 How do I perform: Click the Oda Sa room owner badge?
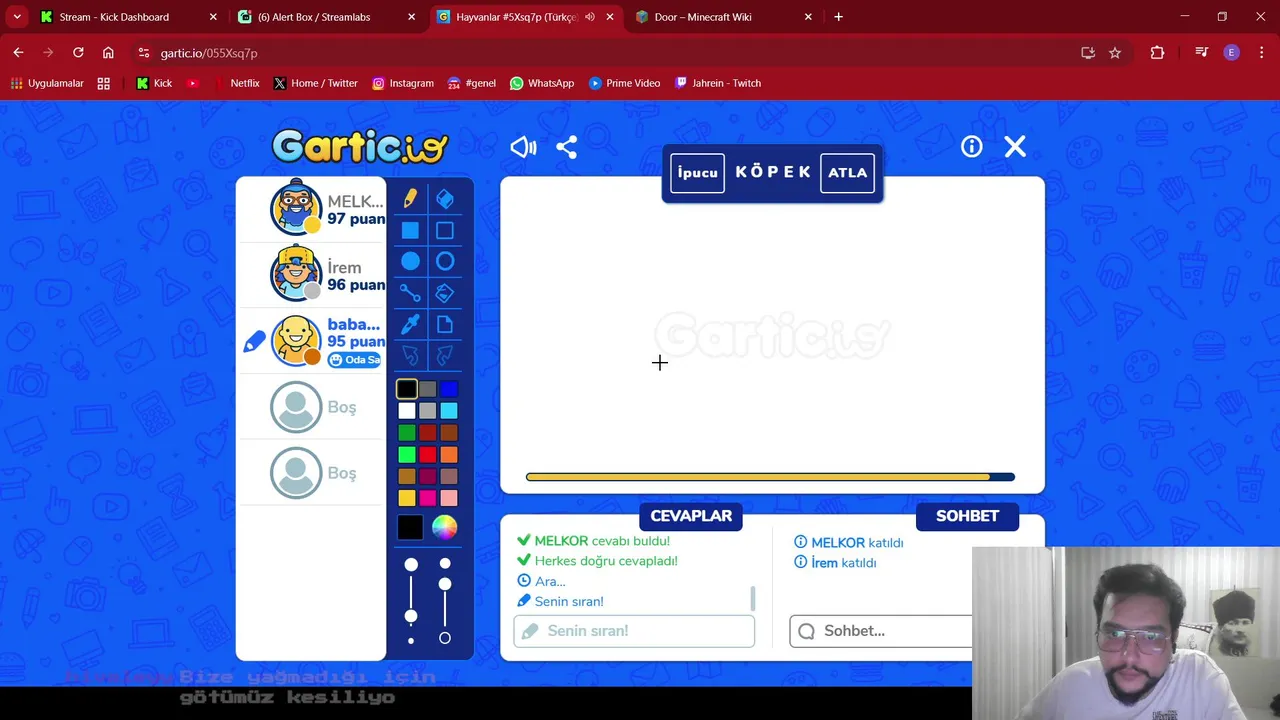click(355, 360)
